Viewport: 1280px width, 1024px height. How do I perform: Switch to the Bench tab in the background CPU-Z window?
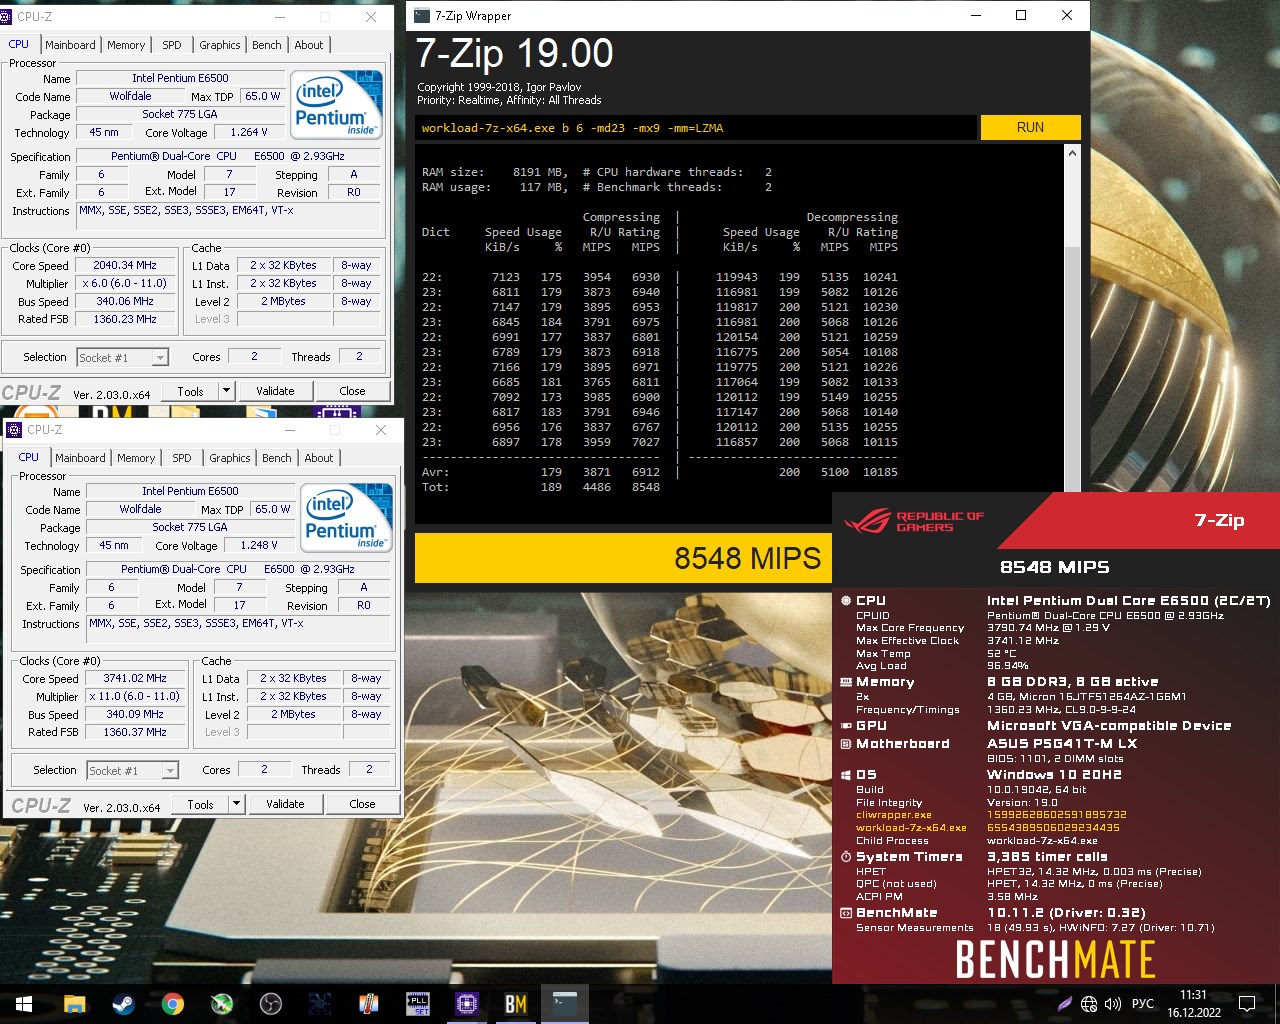[266, 45]
